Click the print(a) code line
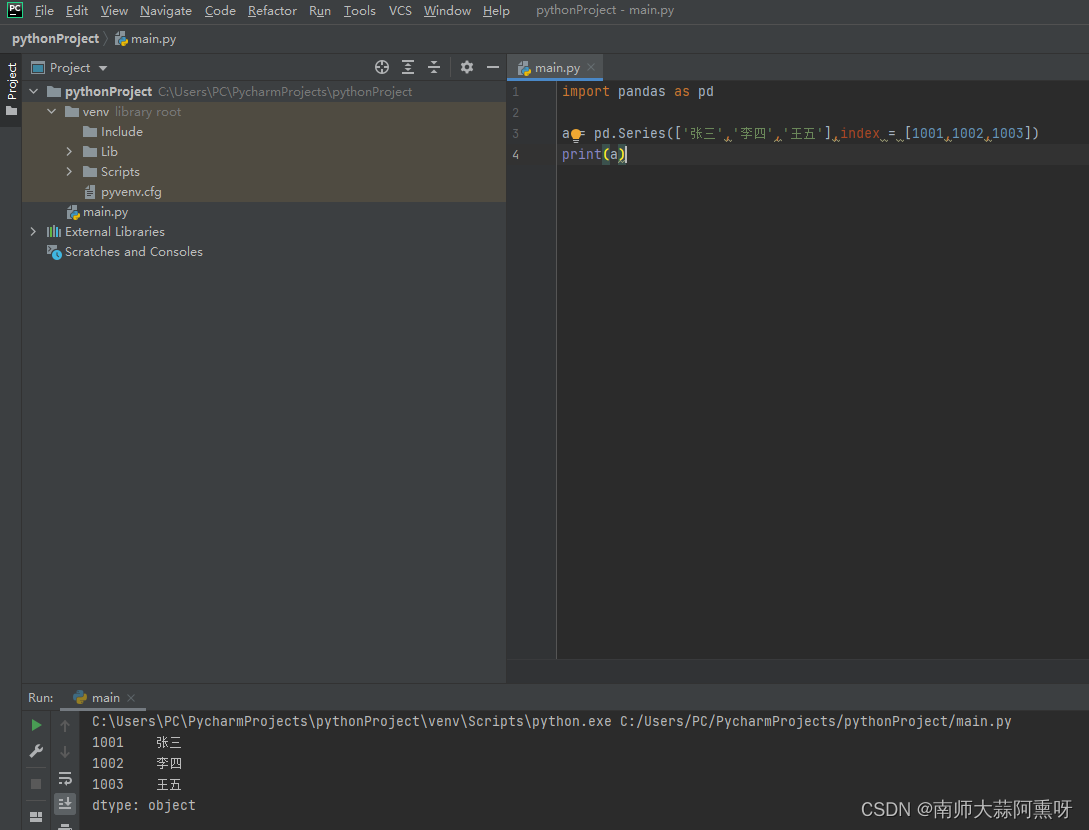Image resolution: width=1089 pixels, height=830 pixels. click(594, 154)
